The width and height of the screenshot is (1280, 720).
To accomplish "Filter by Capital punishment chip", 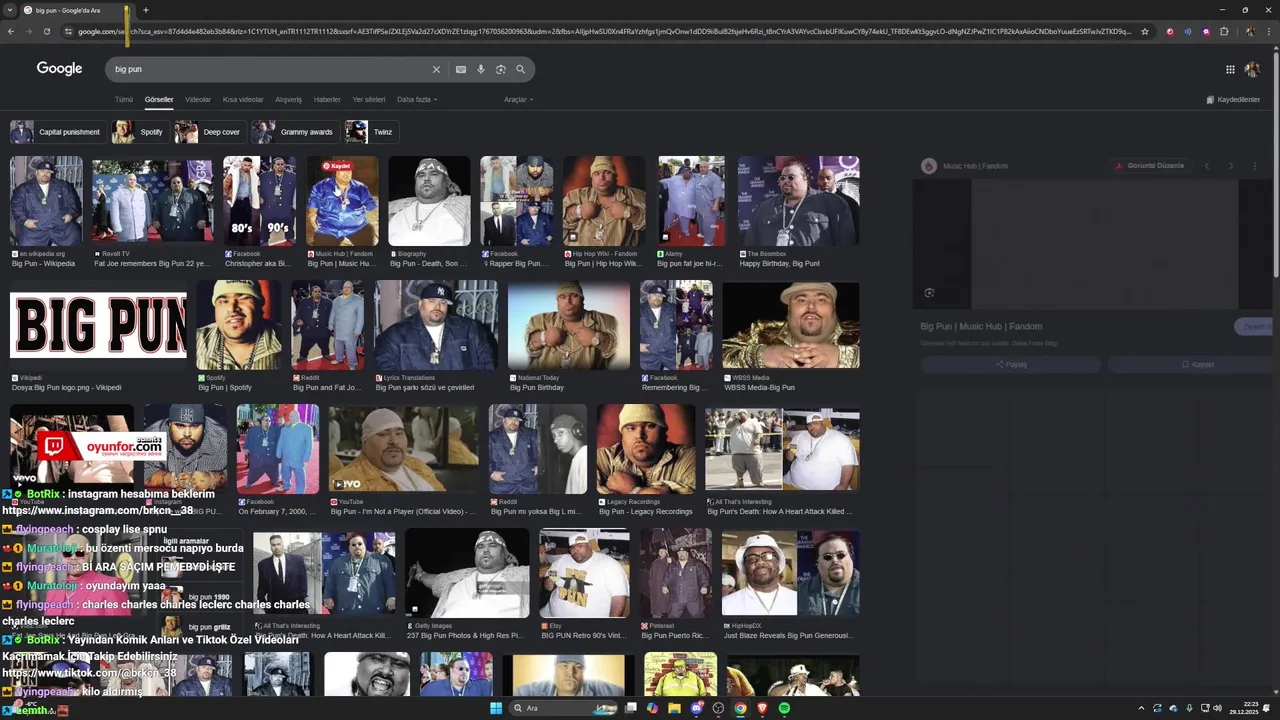I will click(x=57, y=132).
